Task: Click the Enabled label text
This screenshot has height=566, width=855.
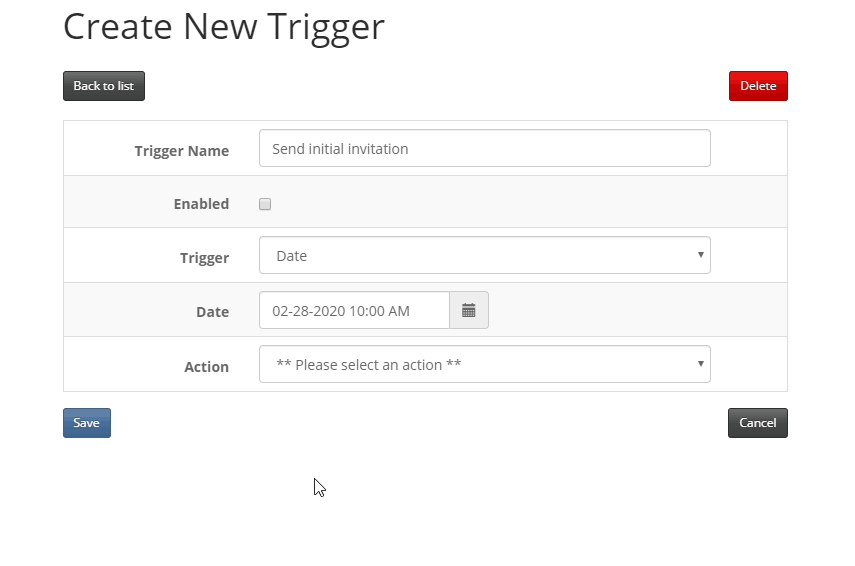Action: (201, 204)
